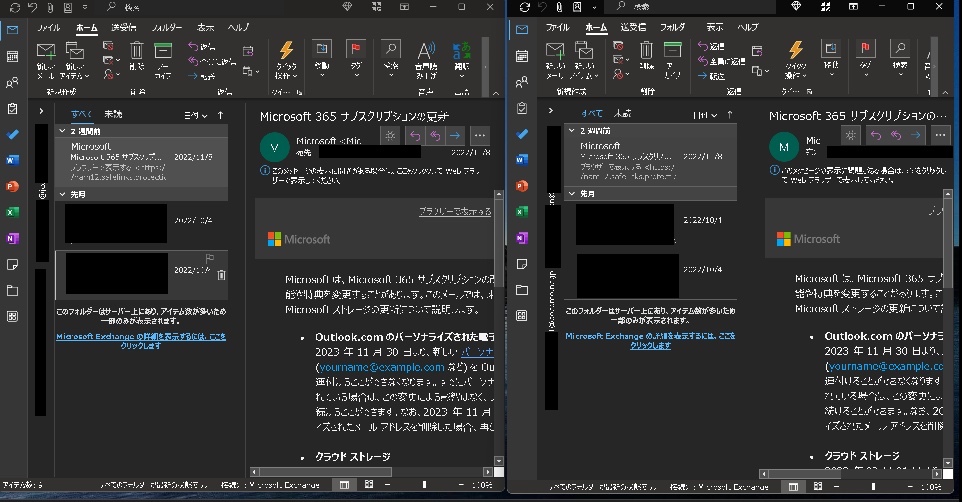
Task: Click Microsoft Exchange details link in right window
Action: pyautogui.click(x=650, y=341)
